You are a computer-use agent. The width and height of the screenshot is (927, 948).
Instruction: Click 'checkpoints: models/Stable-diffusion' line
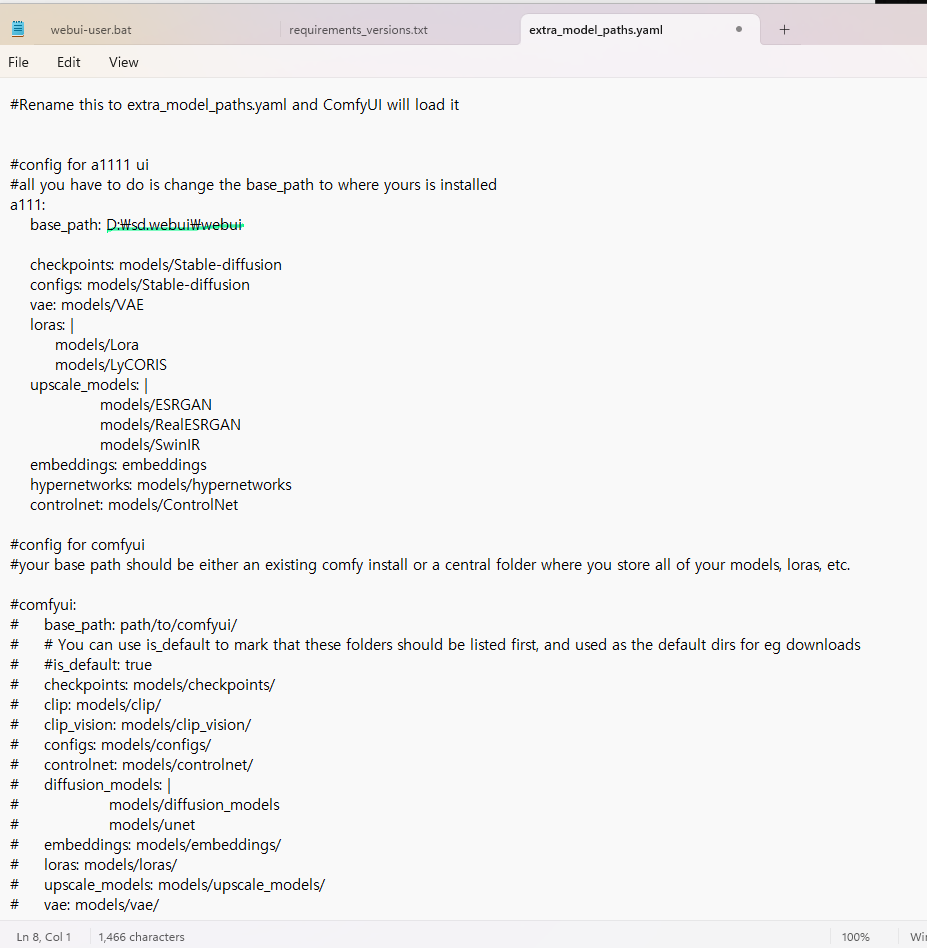(156, 265)
